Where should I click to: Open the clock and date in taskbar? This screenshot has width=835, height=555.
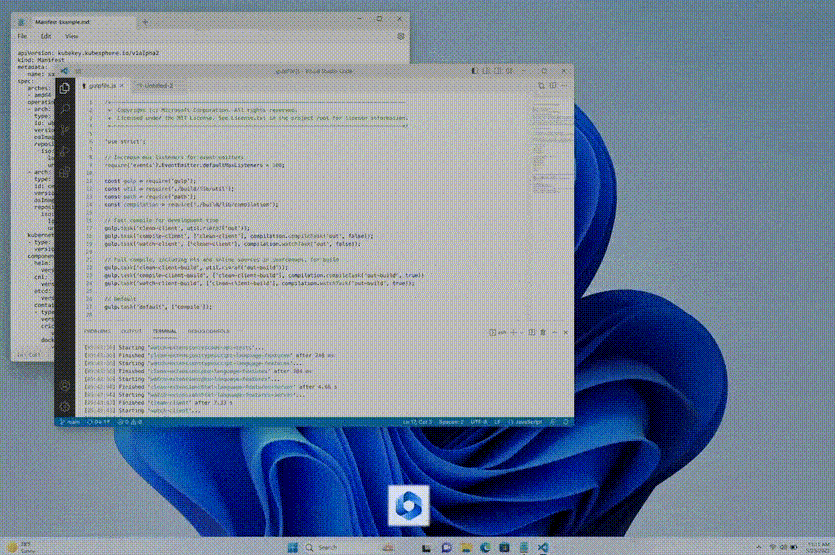[818, 547]
